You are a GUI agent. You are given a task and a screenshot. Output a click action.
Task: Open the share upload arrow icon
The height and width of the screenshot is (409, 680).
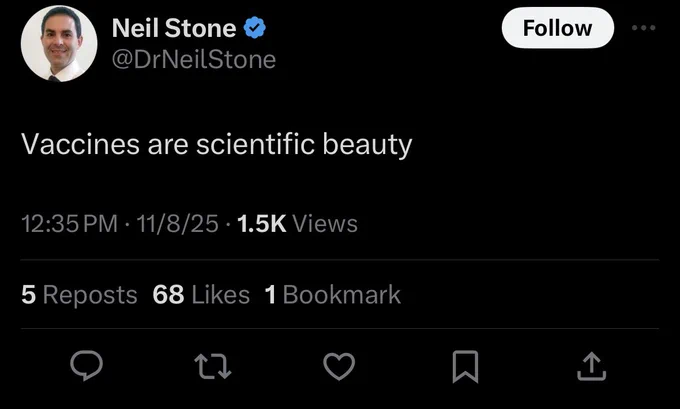(x=591, y=367)
